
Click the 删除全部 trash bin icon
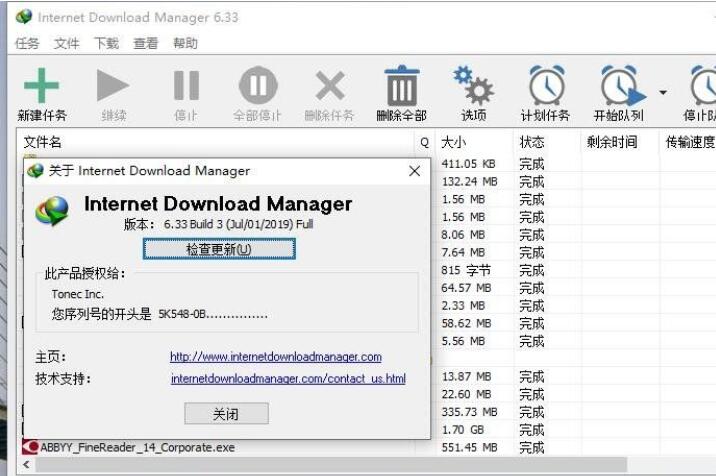click(x=402, y=85)
